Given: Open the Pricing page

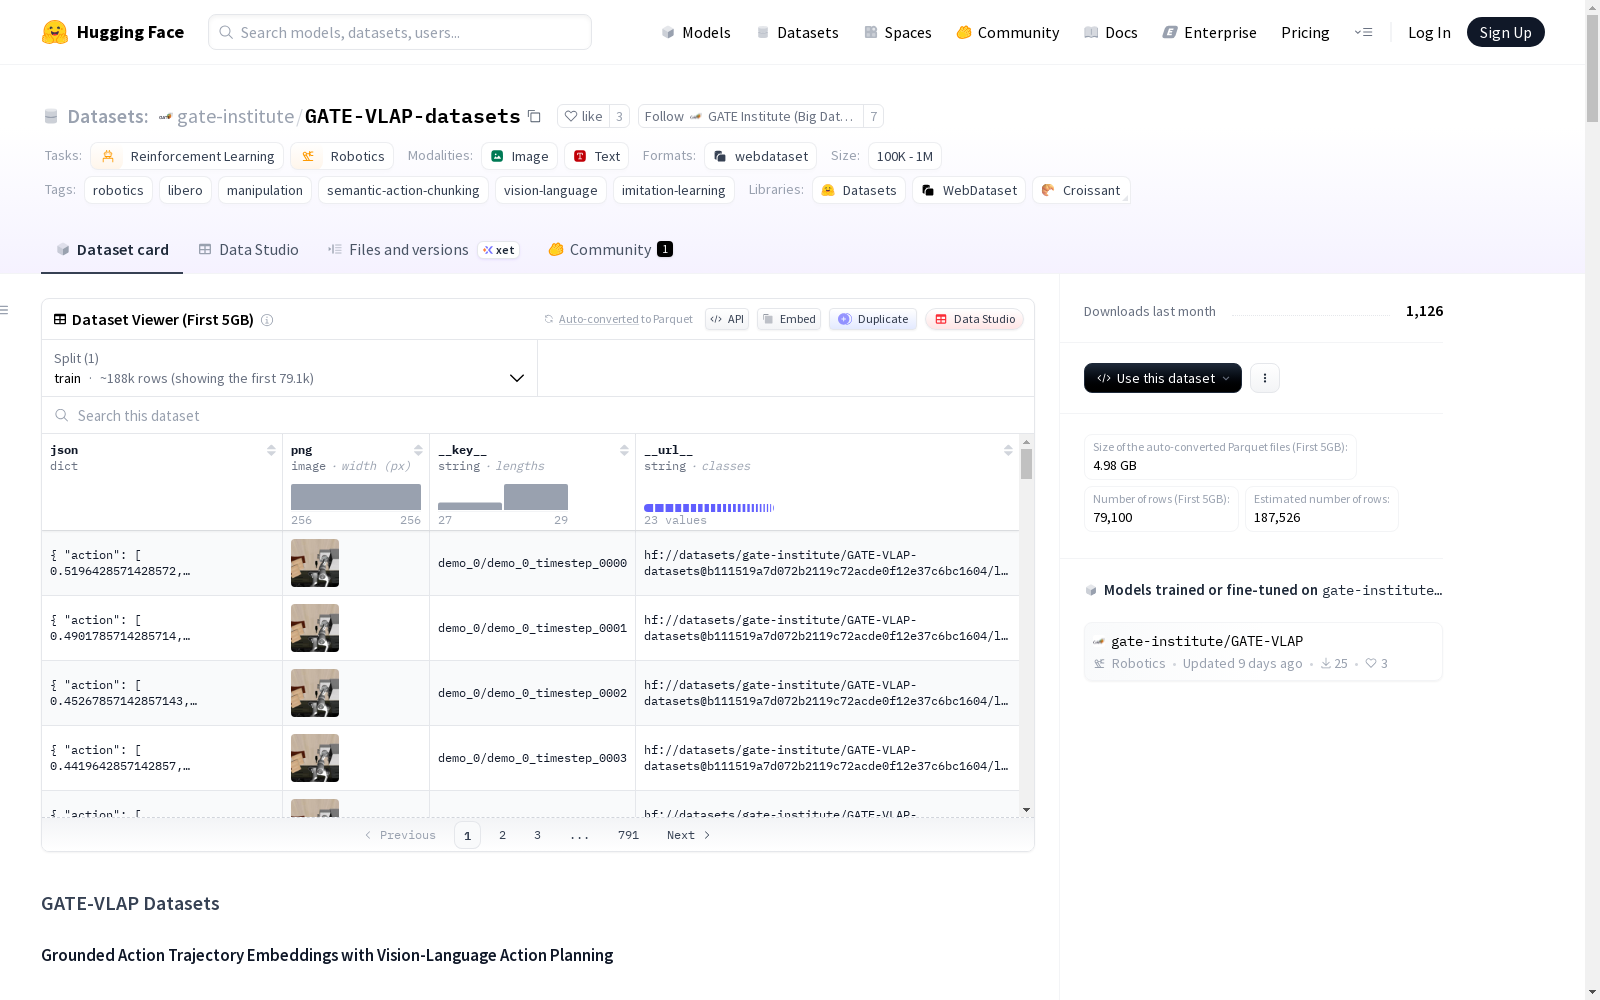Looking at the screenshot, I should (x=1305, y=32).
